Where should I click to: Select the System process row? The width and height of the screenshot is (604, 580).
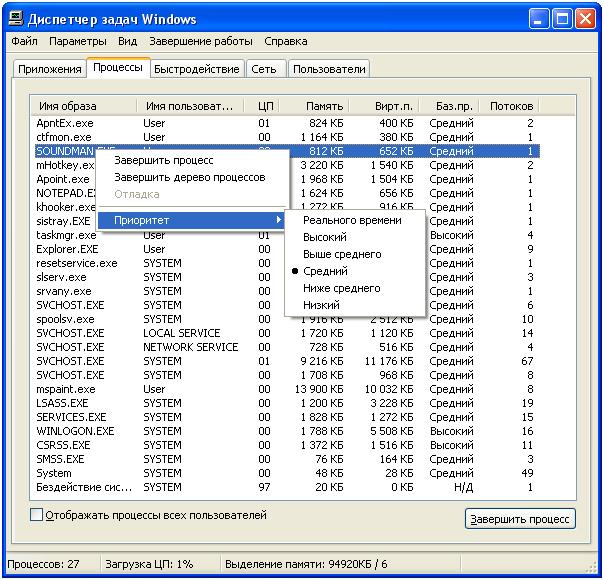click(287, 473)
